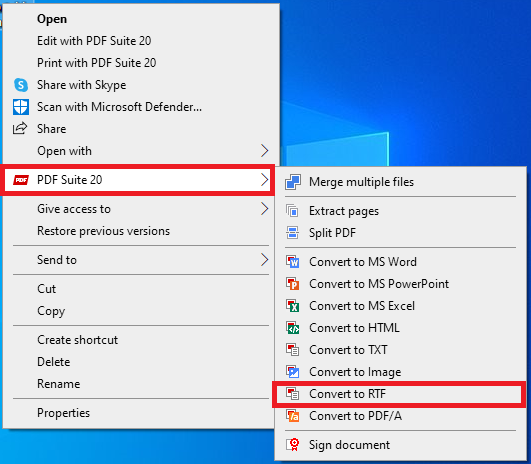Click the Skype icon beside Share with Skype
The image size is (531, 464).
coord(21,85)
